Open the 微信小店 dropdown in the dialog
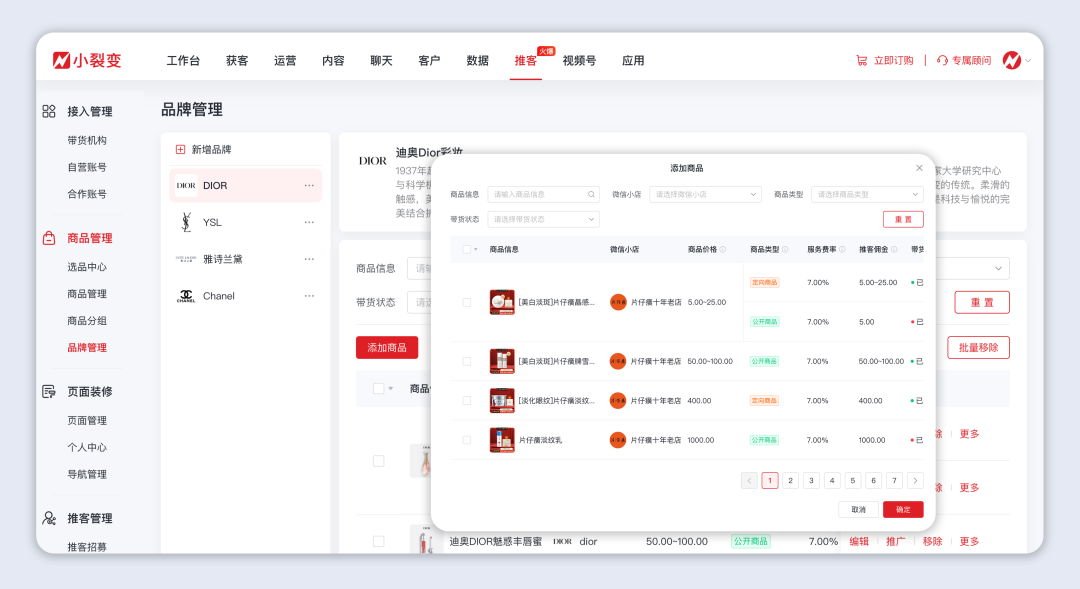Viewport: 1080px width, 589px height. coord(705,194)
